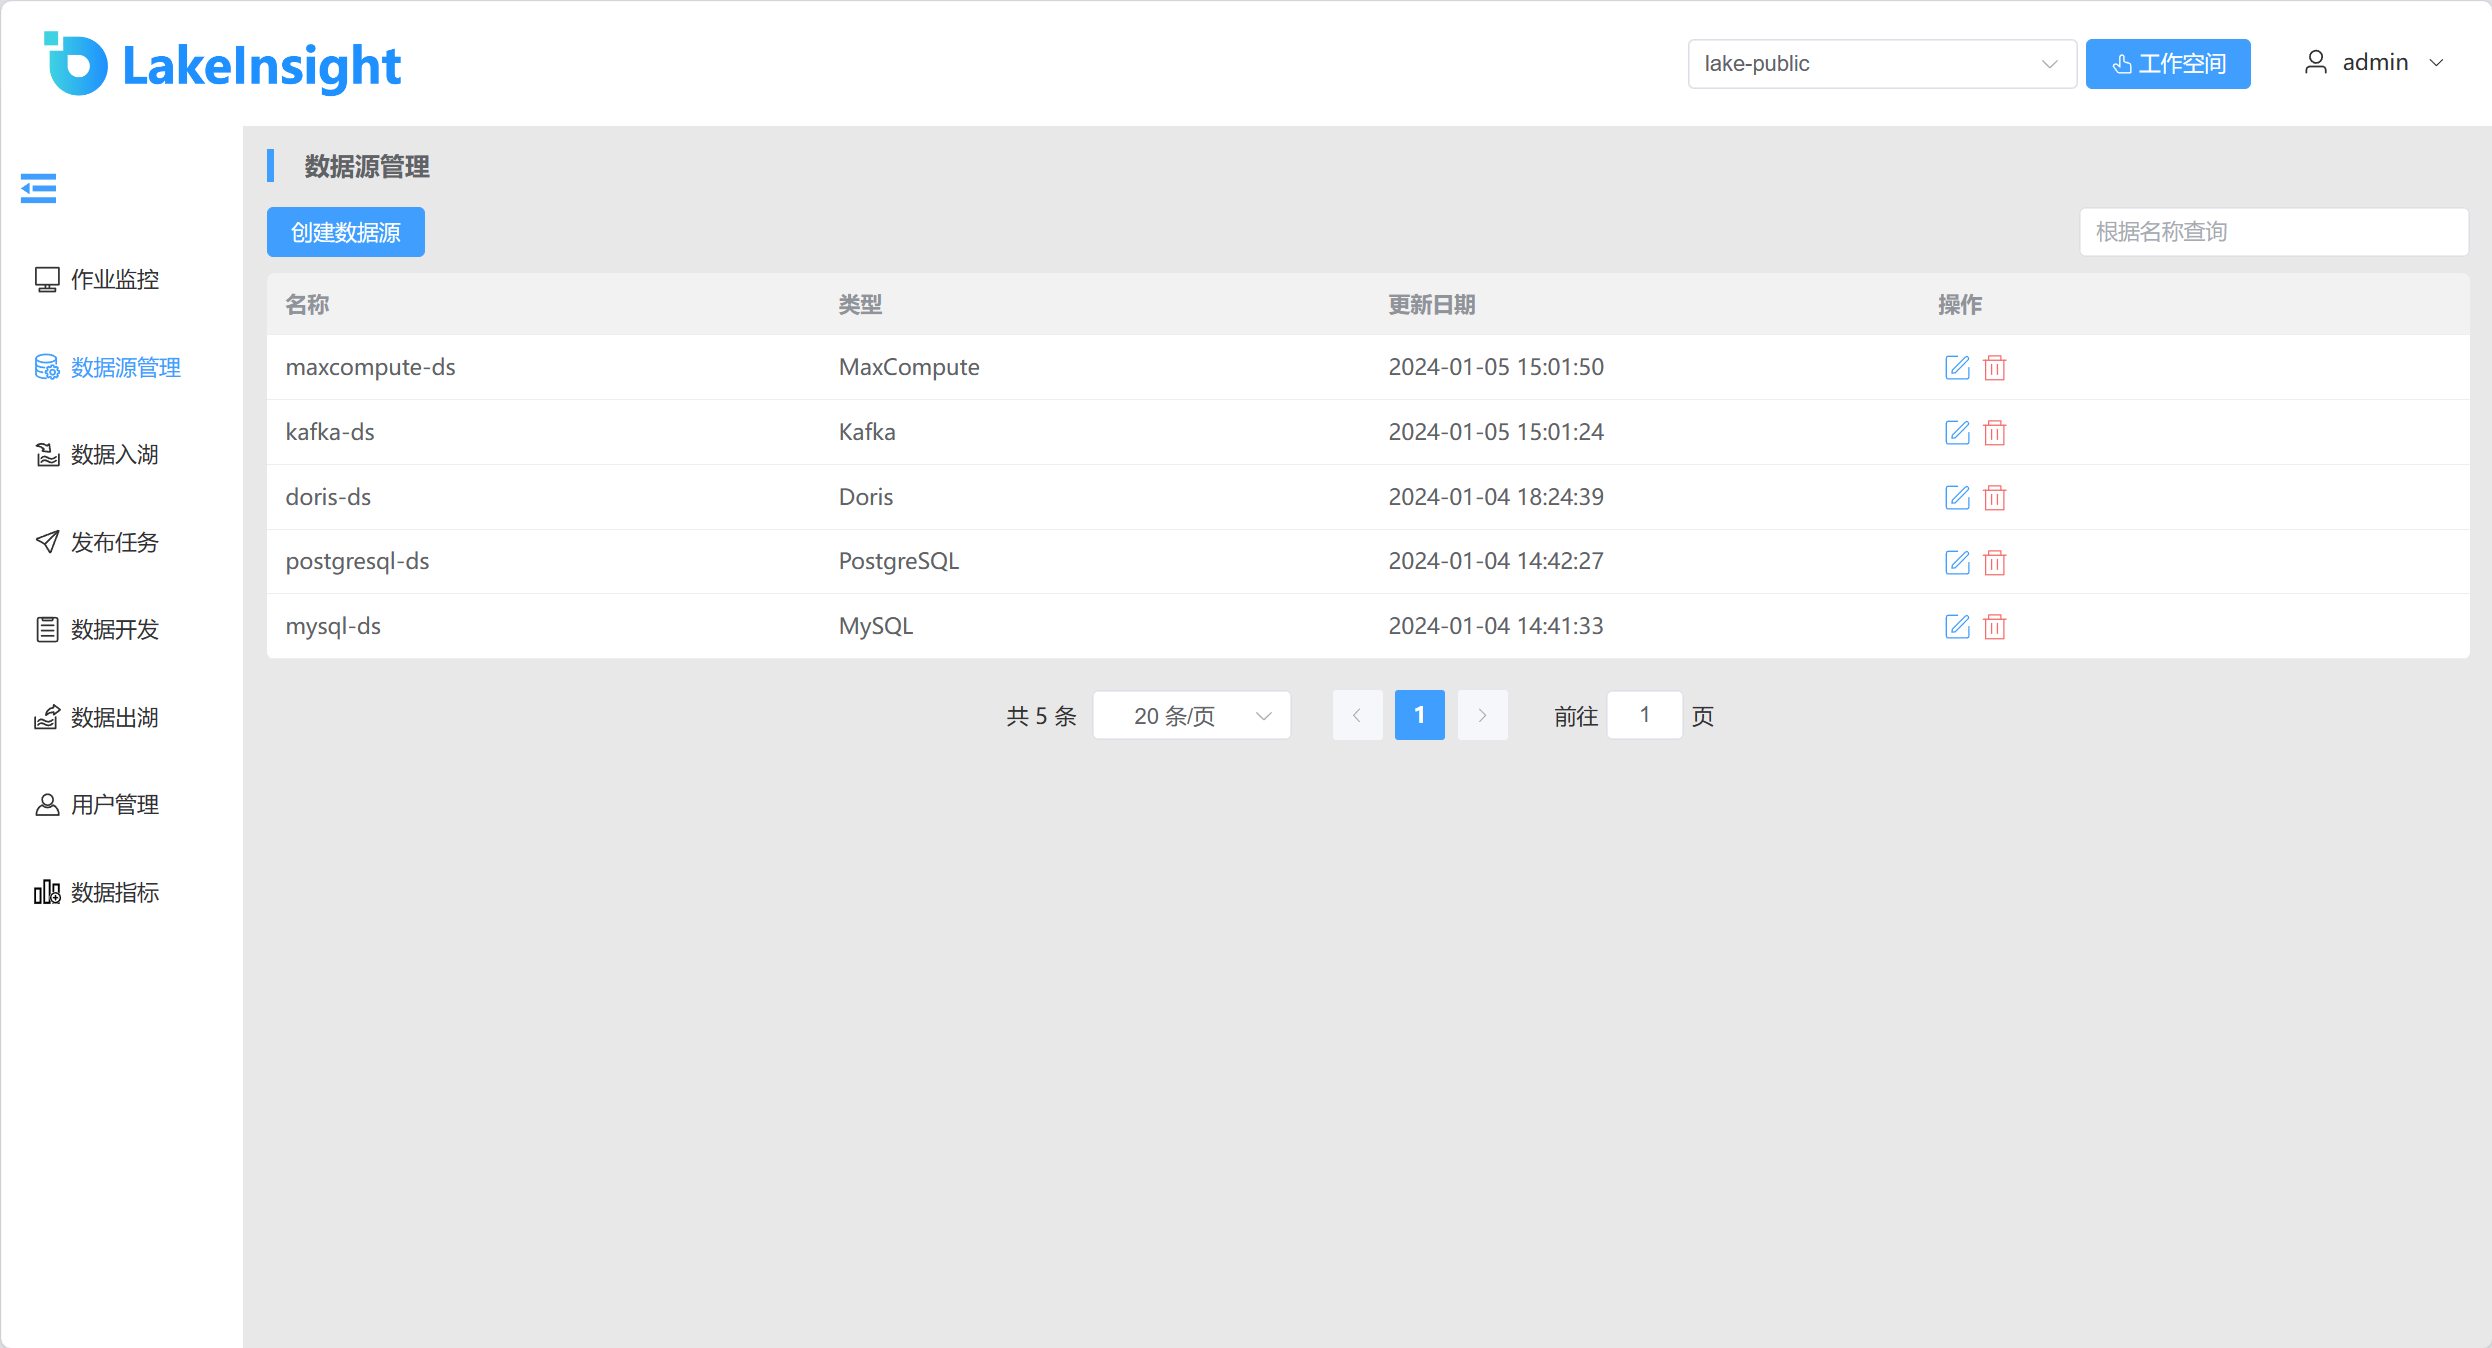Open the lake-public workspace dropdown
This screenshot has width=2492, height=1348.
coord(1882,64)
